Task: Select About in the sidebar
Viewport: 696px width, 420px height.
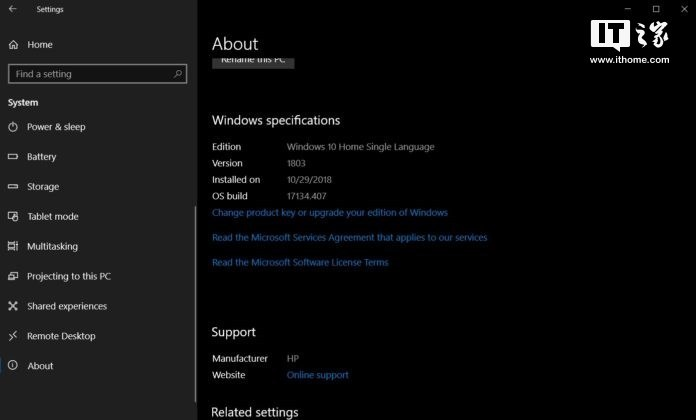Action: point(40,366)
